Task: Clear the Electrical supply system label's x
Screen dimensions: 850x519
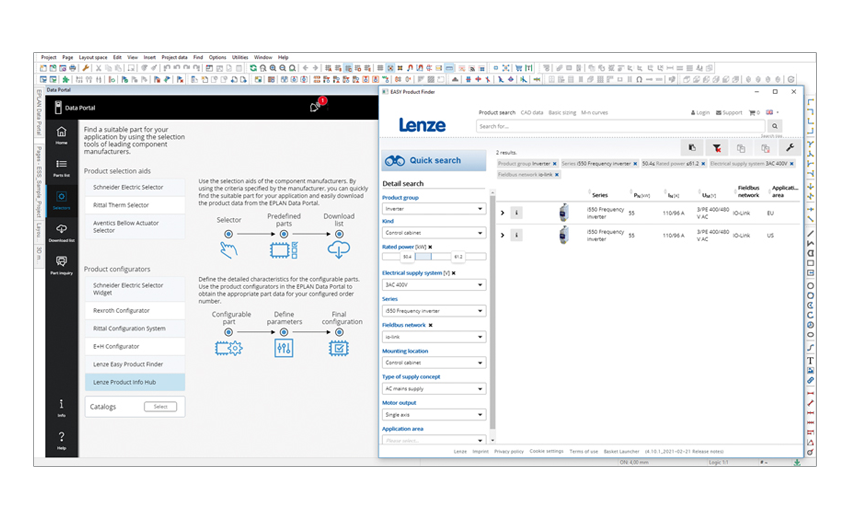Action: (454, 273)
